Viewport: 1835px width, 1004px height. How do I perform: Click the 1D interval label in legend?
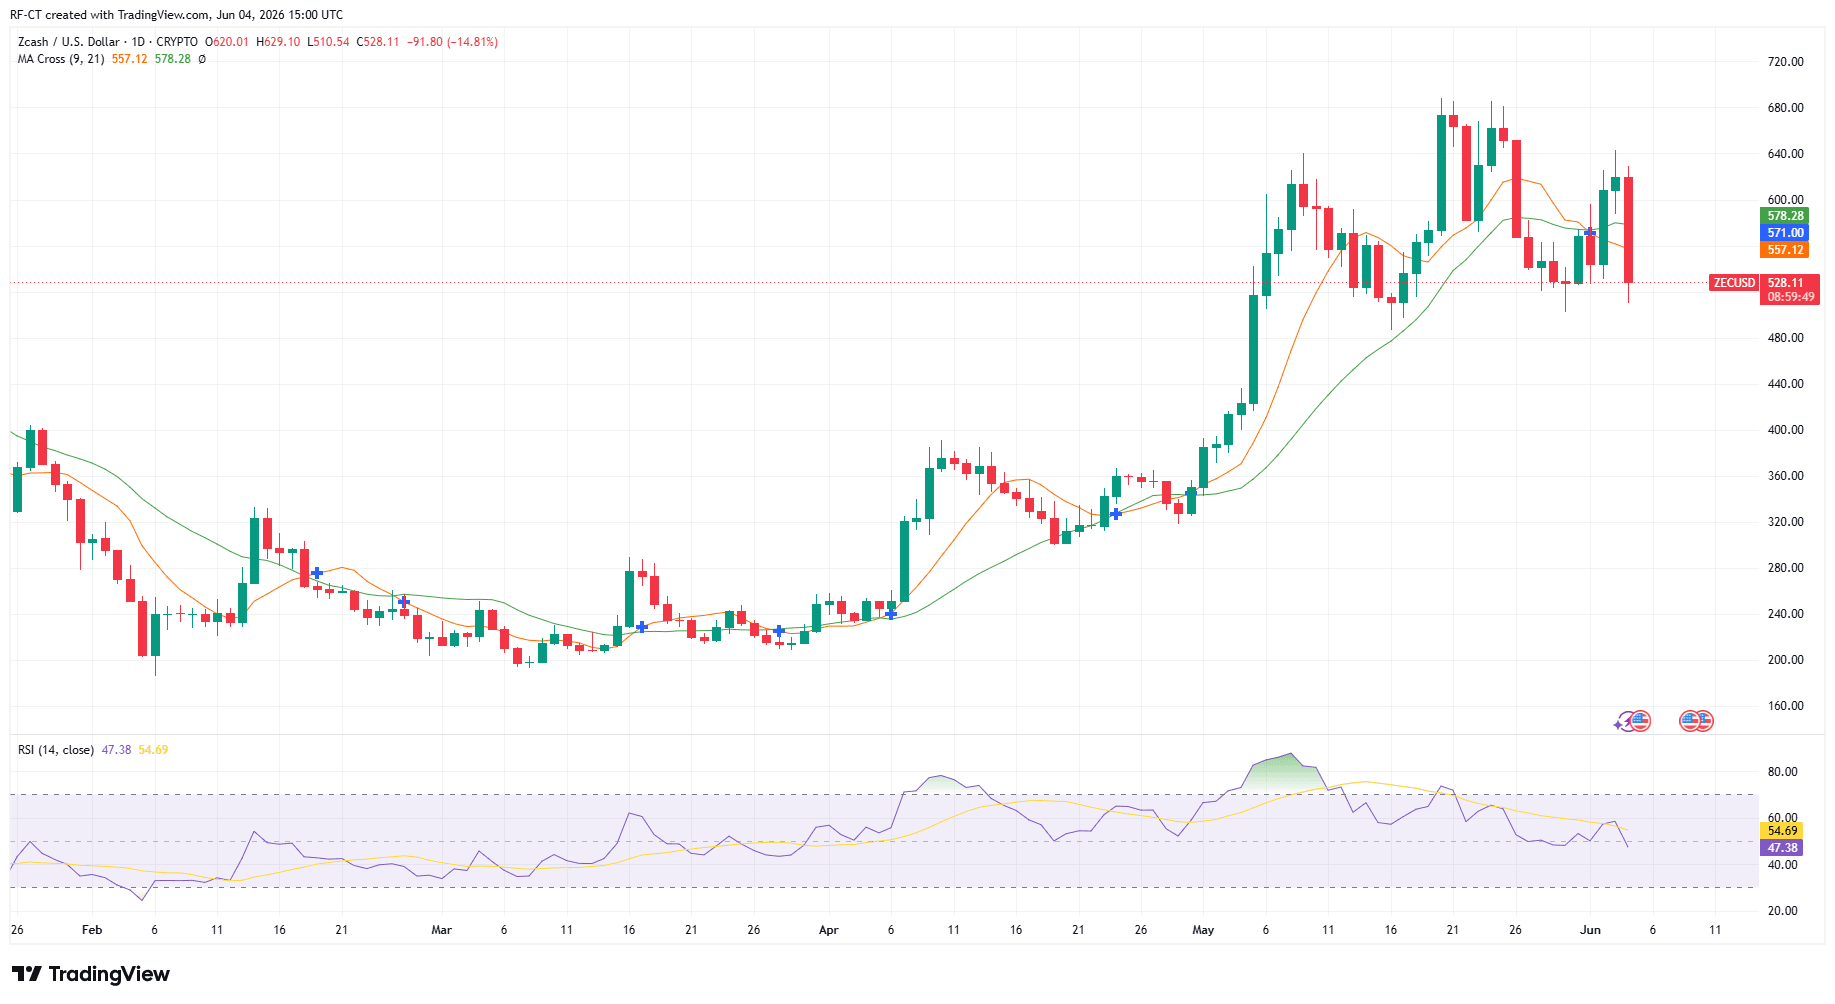[138, 42]
